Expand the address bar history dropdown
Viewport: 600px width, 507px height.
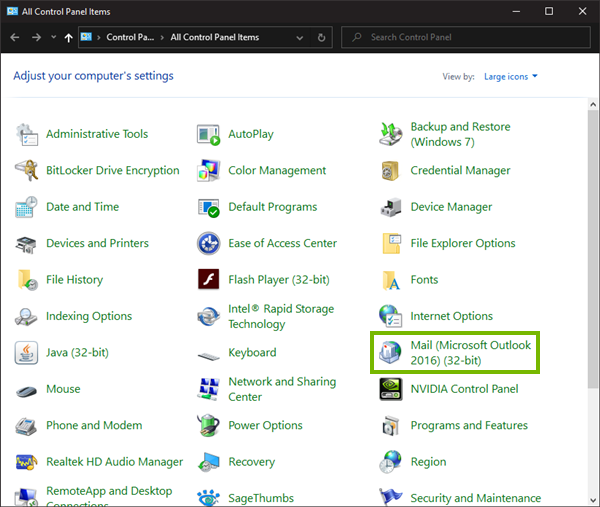click(x=300, y=37)
